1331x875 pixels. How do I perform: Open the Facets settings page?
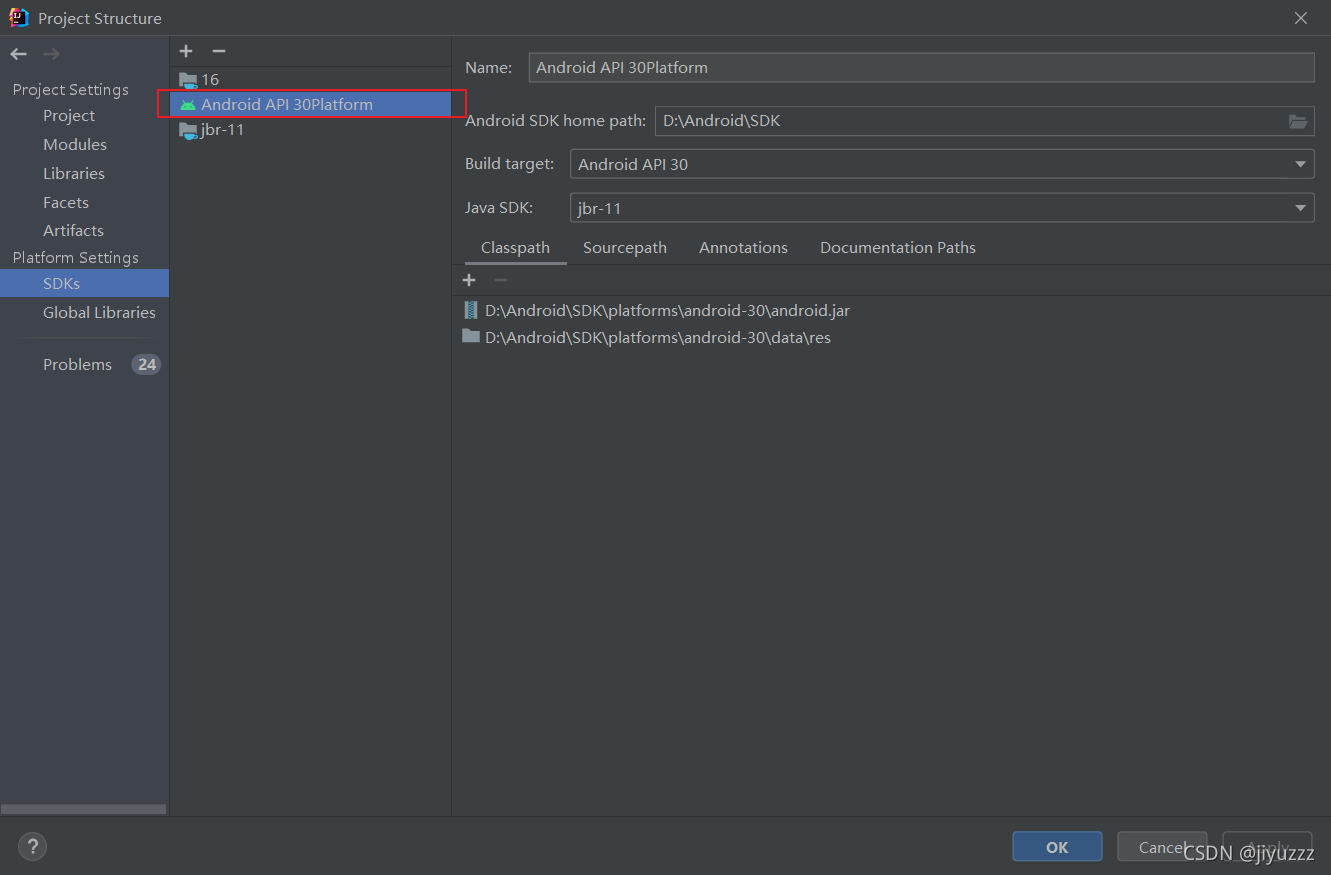(x=66, y=202)
